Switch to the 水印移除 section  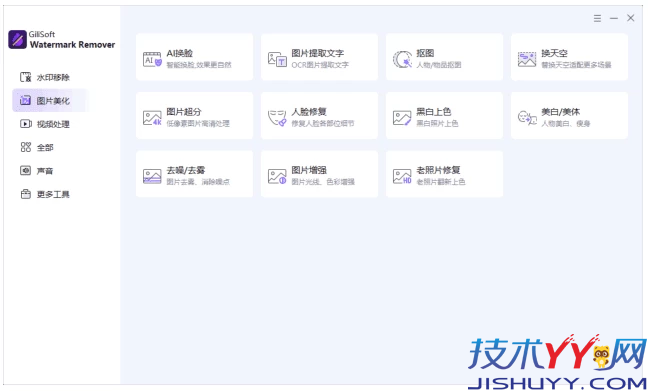tap(50, 77)
